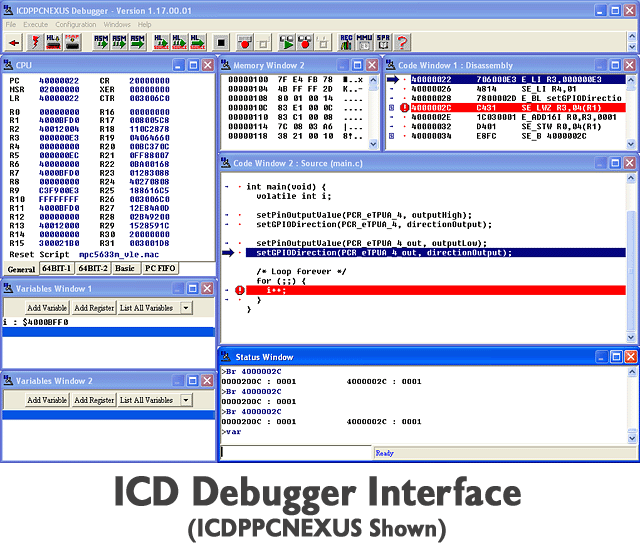Click the Status Window command input field
Screen dimensions: 640x543
(x=296, y=452)
